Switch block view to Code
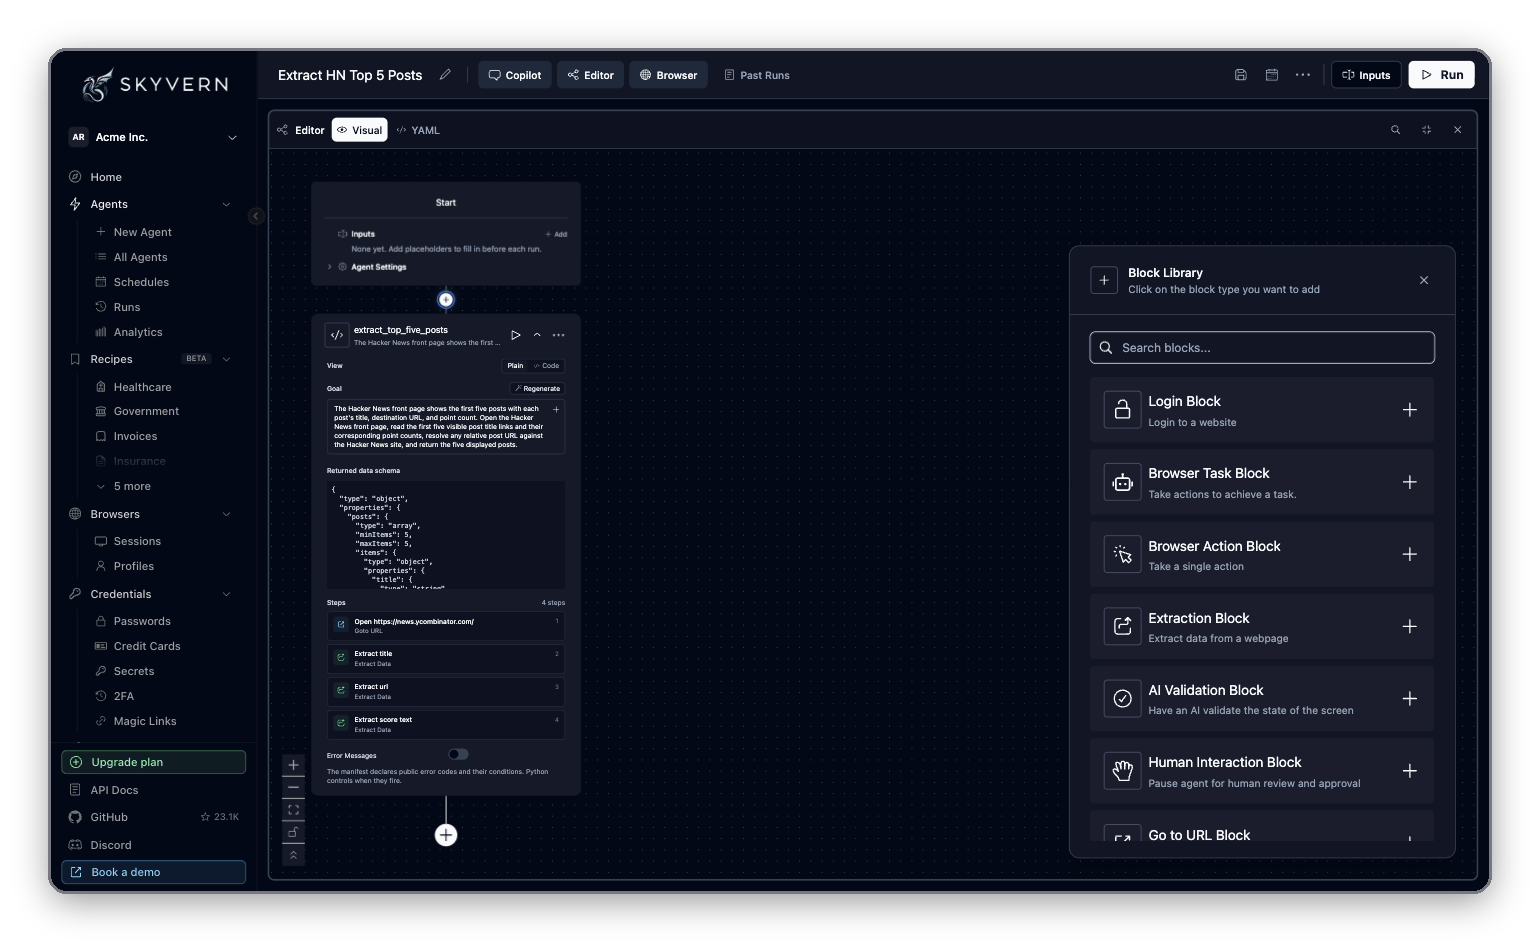1540x942 pixels. tap(546, 366)
